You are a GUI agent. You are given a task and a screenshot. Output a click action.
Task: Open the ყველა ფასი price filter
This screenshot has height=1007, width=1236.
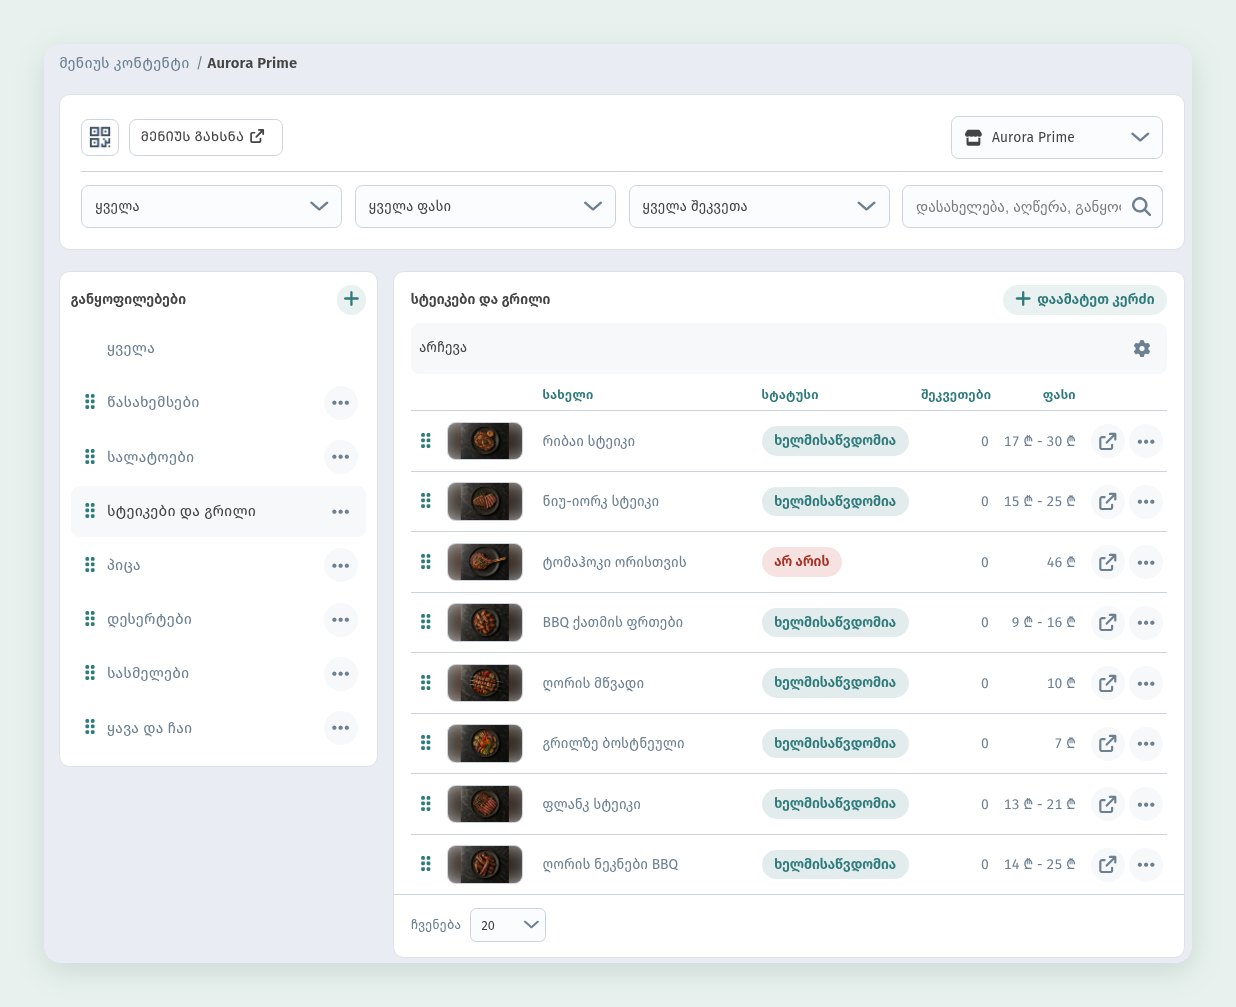pos(485,207)
